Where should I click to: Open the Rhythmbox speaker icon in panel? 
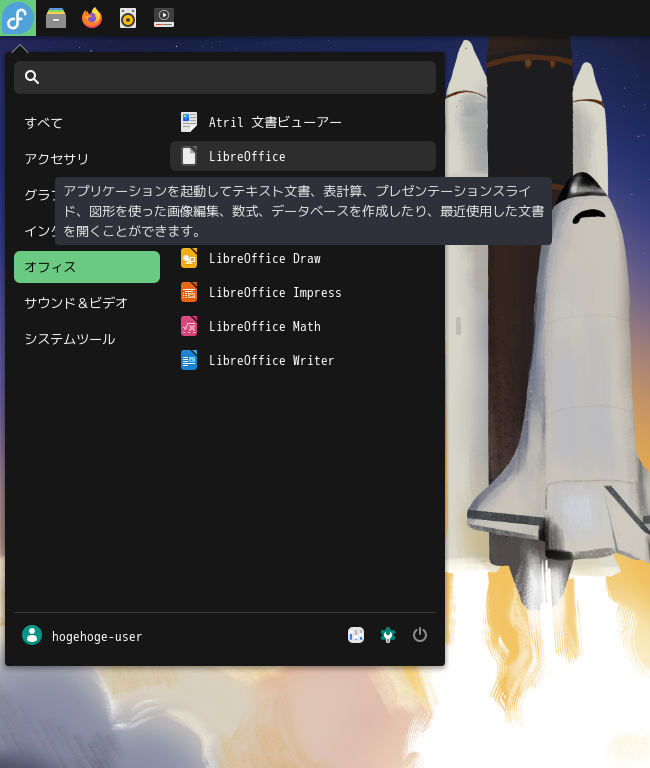pos(128,18)
